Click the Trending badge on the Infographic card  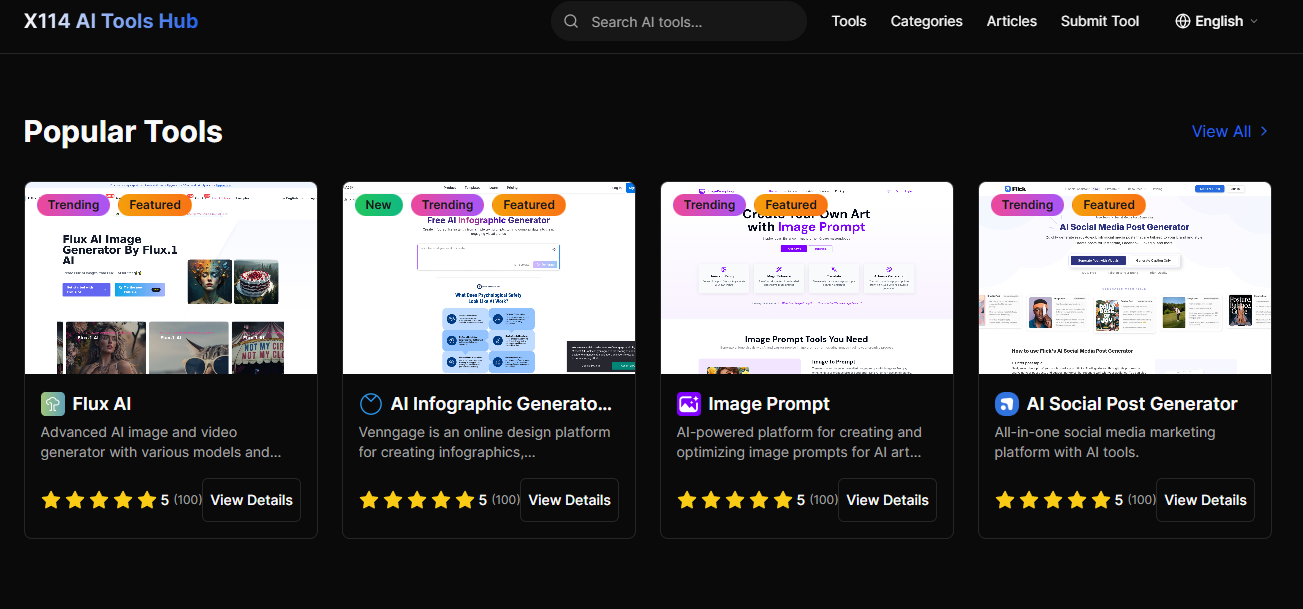[448, 205]
